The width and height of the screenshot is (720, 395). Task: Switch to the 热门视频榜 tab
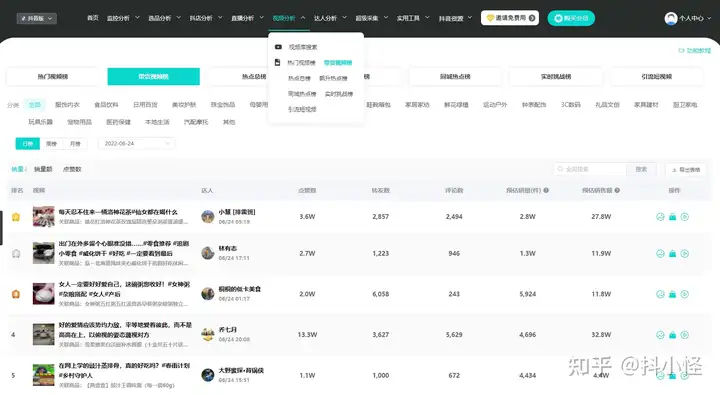click(x=53, y=77)
